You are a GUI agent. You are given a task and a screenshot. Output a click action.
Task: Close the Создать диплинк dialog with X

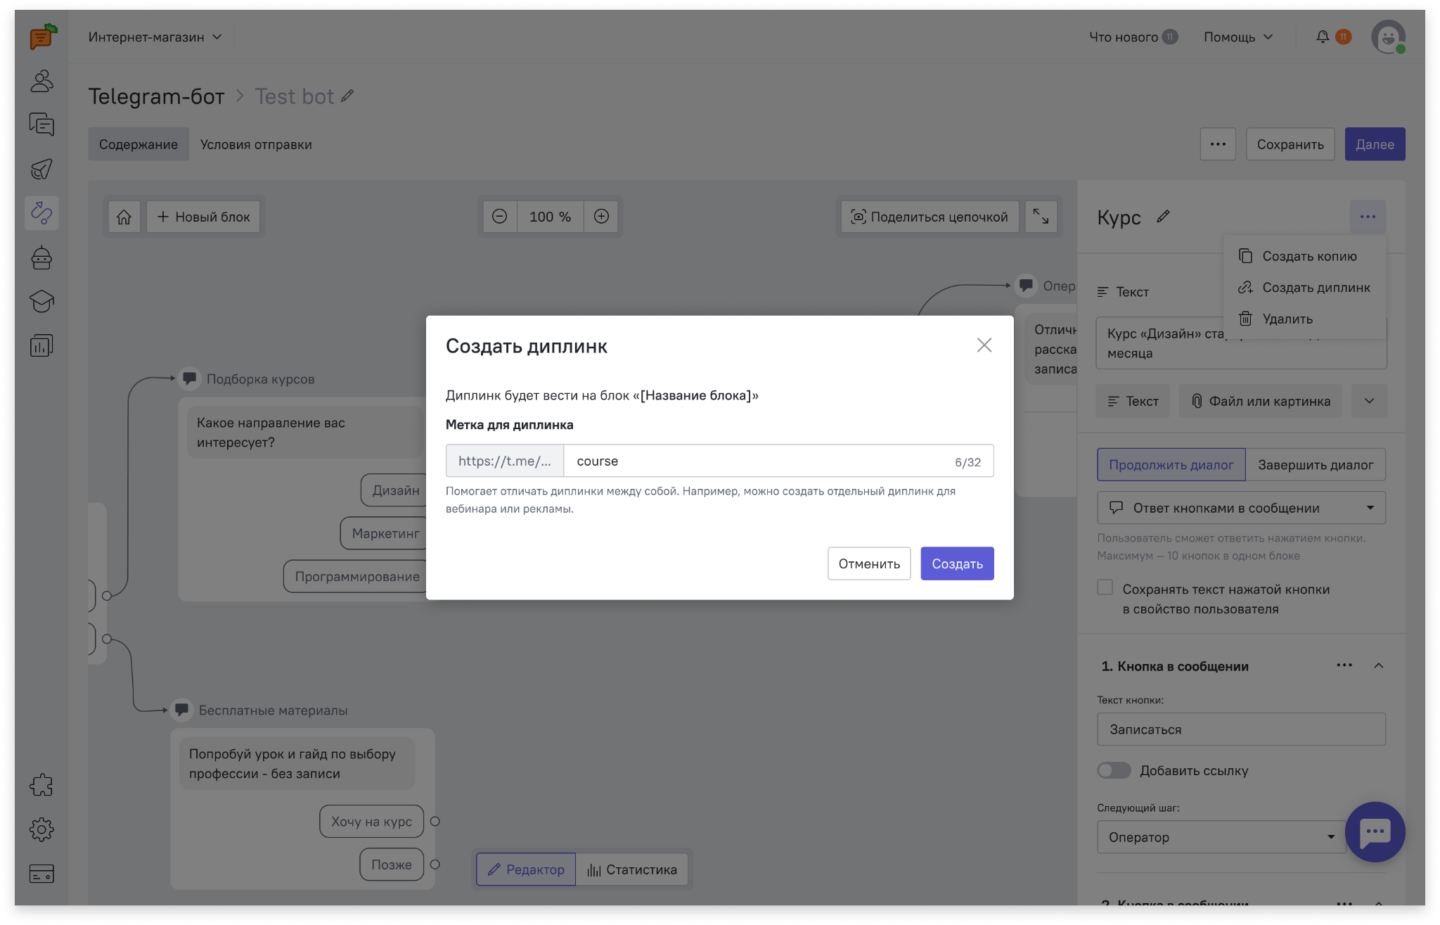tap(984, 345)
